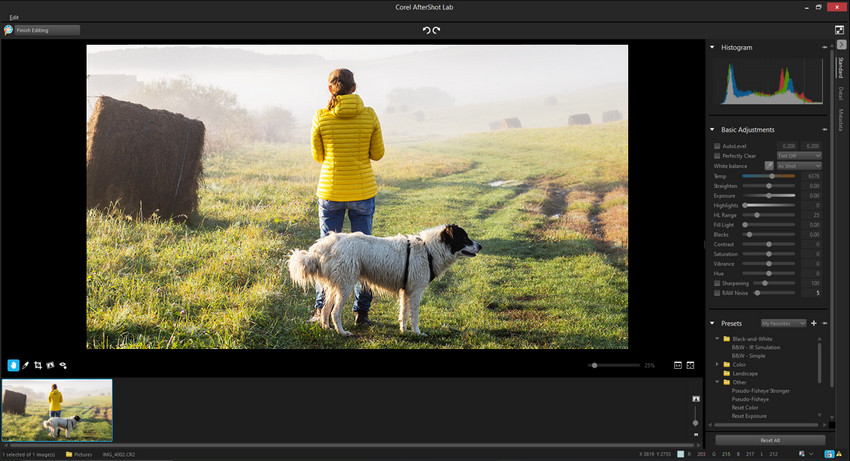Switch to the Metadata tab
This screenshot has width=850, height=461.
(841, 120)
